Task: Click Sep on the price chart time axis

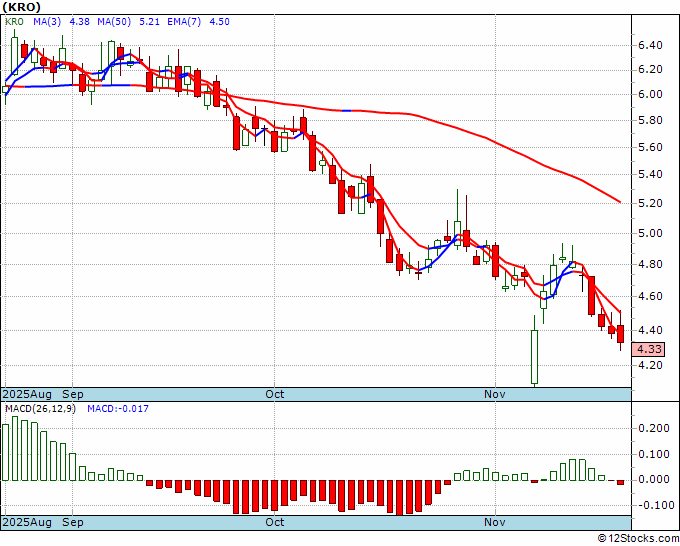Action: 73,394
